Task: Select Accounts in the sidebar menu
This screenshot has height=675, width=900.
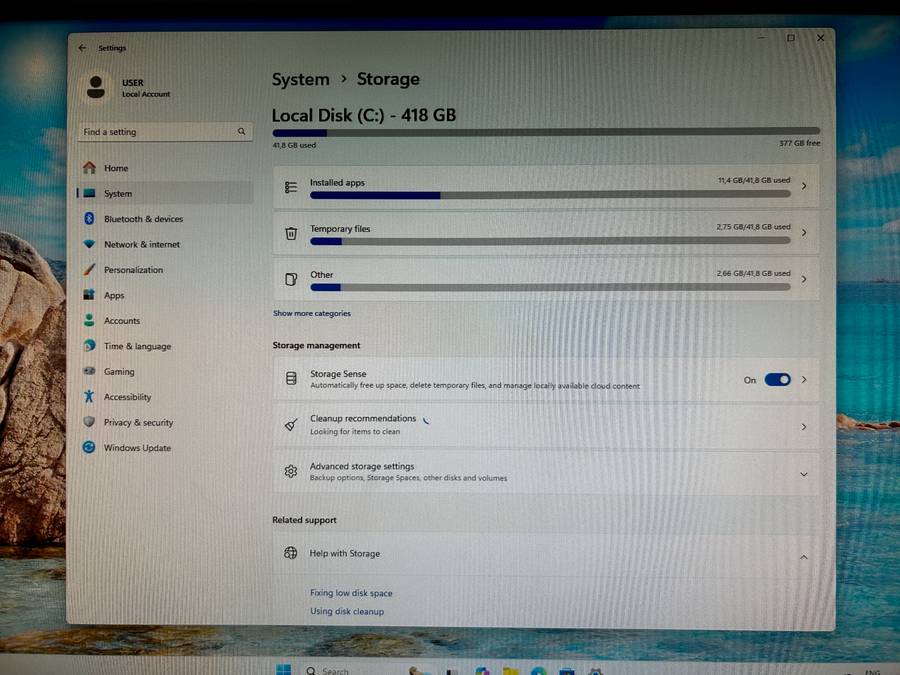Action: click(x=122, y=321)
